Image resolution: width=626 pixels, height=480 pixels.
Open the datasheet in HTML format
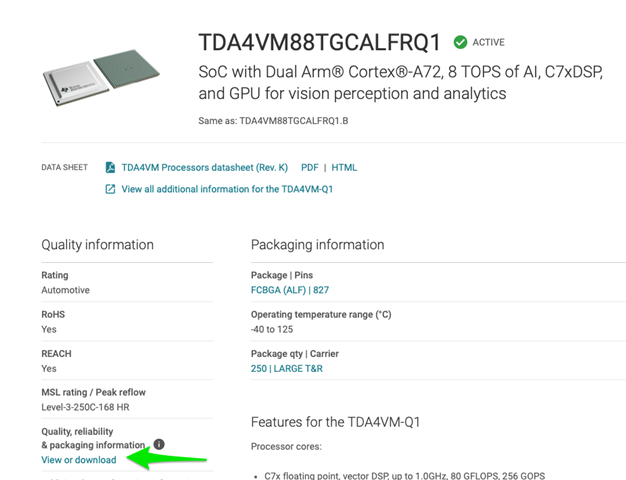[x=344, y=167]
